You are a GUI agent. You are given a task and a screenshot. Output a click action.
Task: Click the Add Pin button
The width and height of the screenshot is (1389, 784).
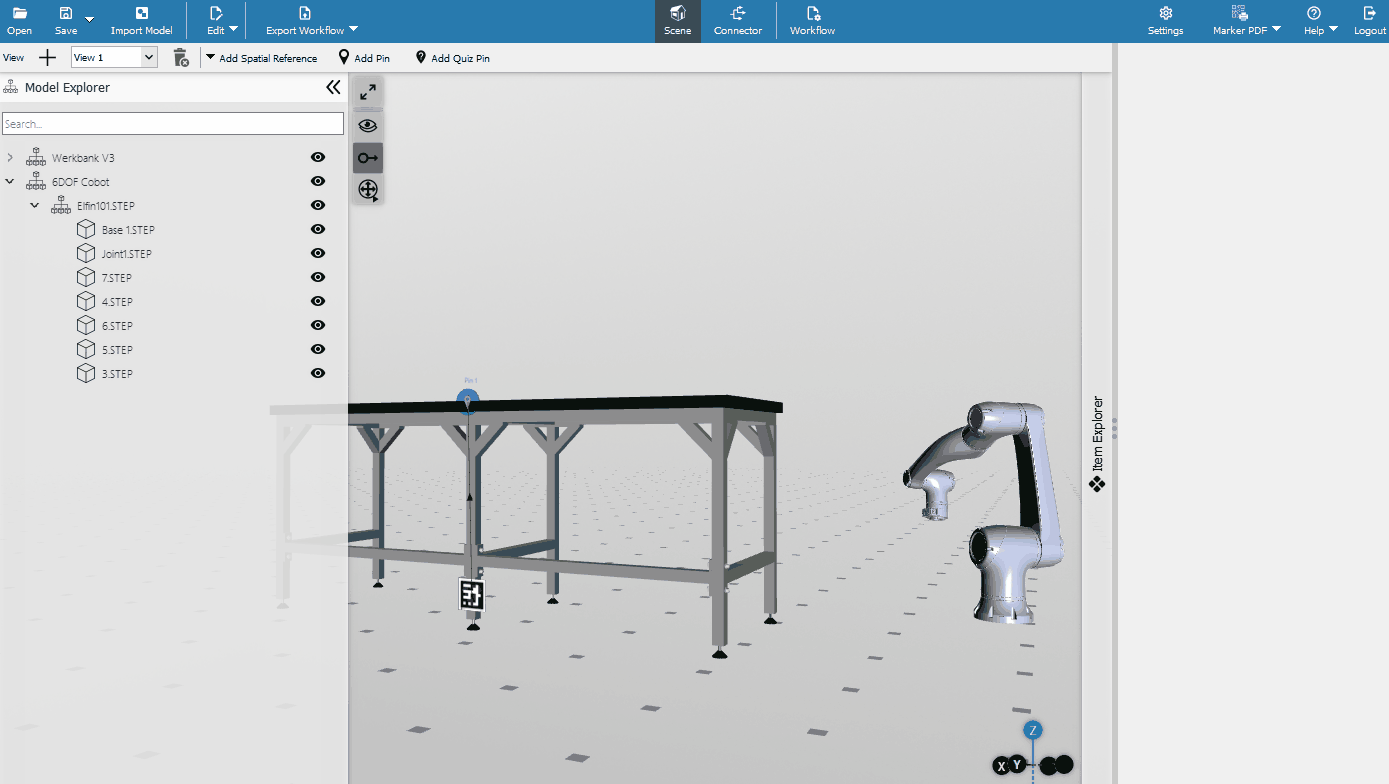click(x=364, y=58)
